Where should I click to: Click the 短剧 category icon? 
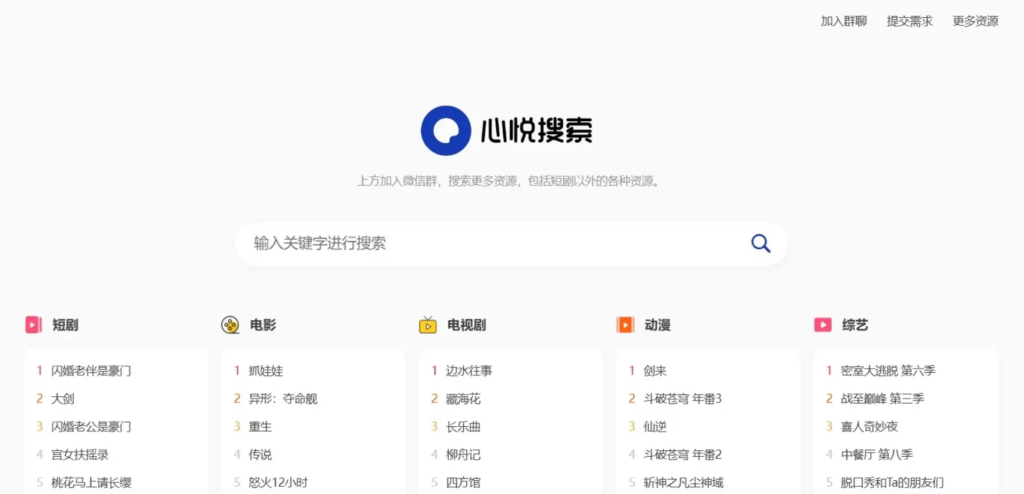pyautogui.click(x=33, y=325)
